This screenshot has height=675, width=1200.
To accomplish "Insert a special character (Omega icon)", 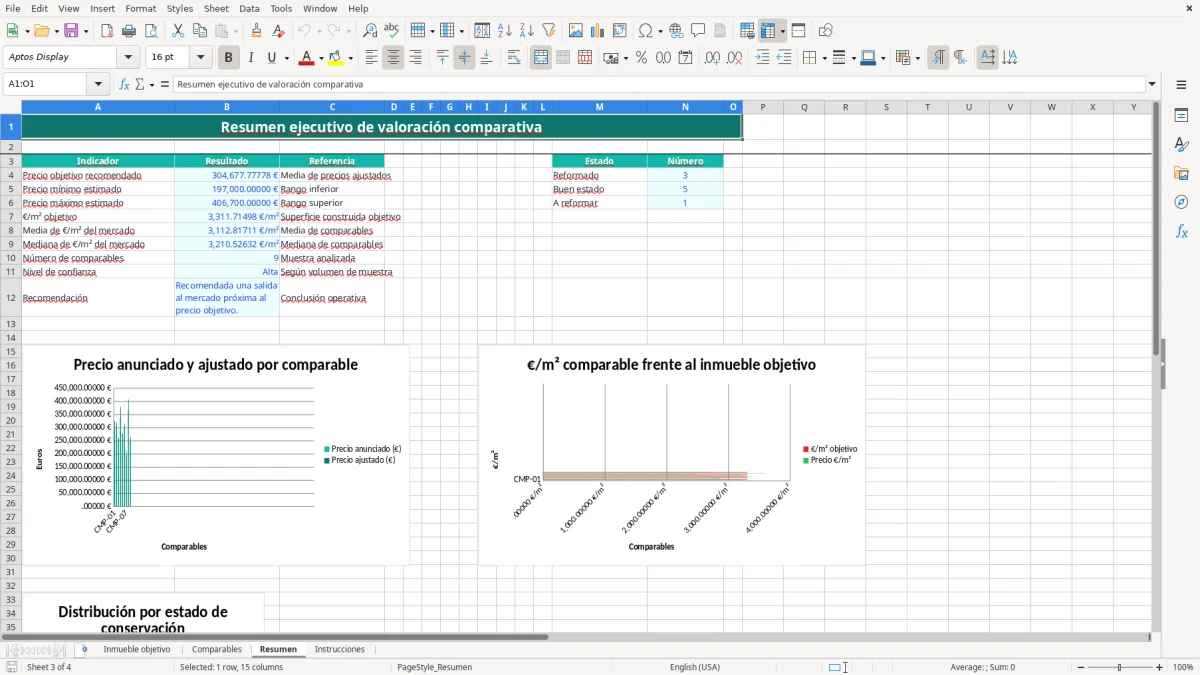I will [645, 31].
